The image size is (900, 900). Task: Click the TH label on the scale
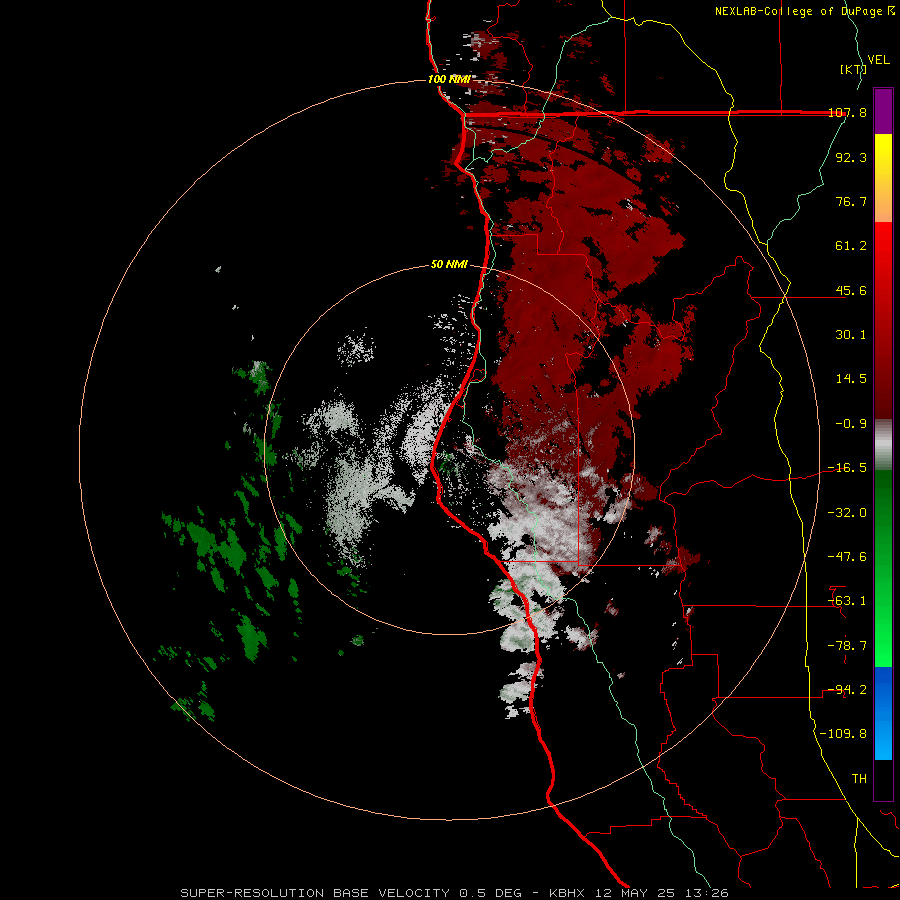859,779
